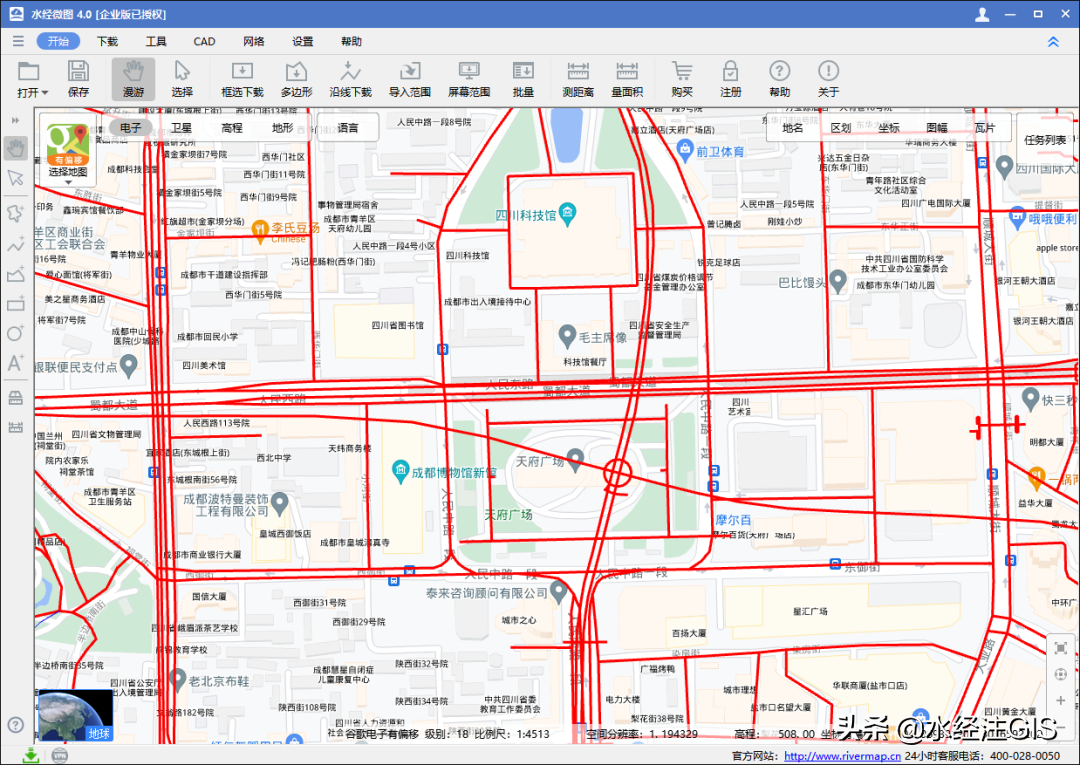Toggle the 坐标 coordinates overlay
The image size is (1080, 765).
(889, 128)
